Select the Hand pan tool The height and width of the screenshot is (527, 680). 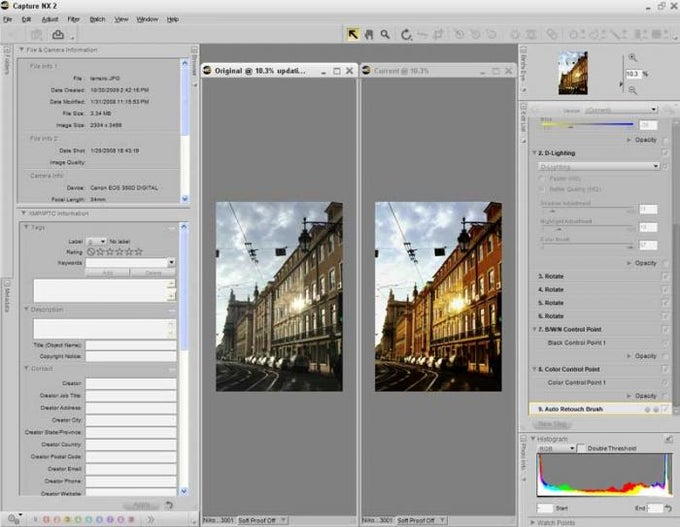(x=369, y=35)
